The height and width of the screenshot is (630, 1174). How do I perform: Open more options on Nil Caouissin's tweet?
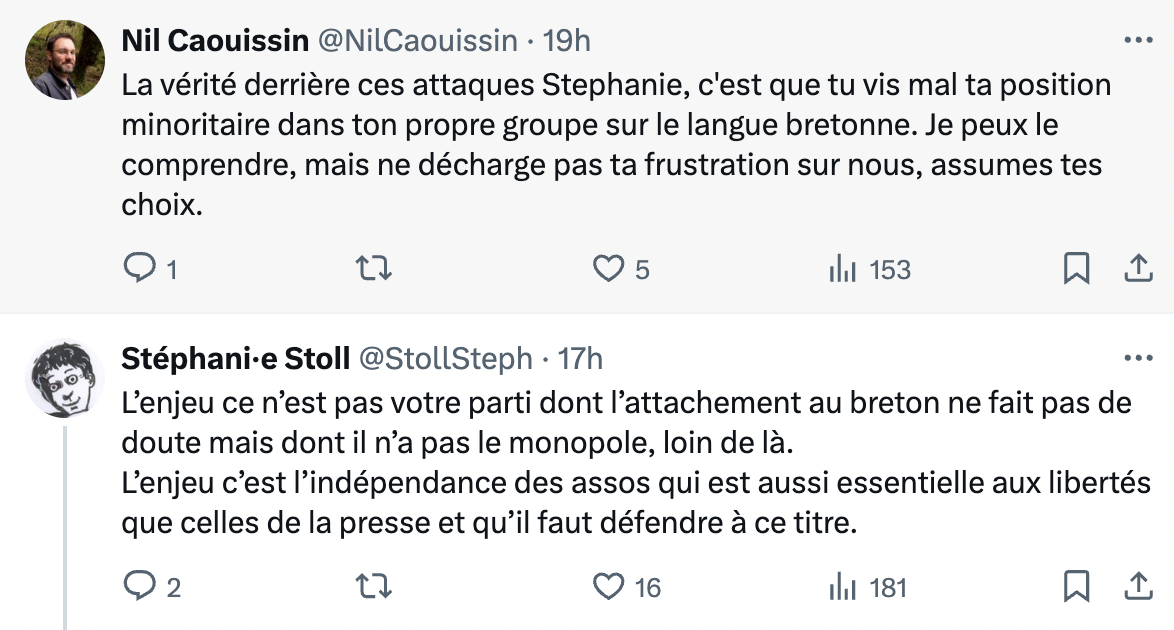point(1139,41)
